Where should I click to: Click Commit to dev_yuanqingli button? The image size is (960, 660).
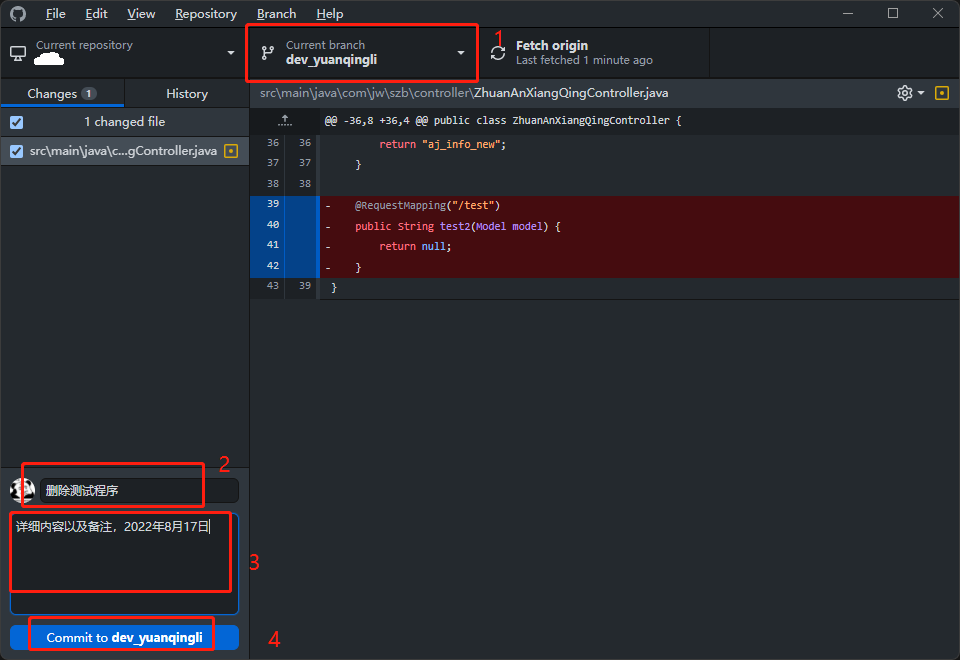point(124,637)
